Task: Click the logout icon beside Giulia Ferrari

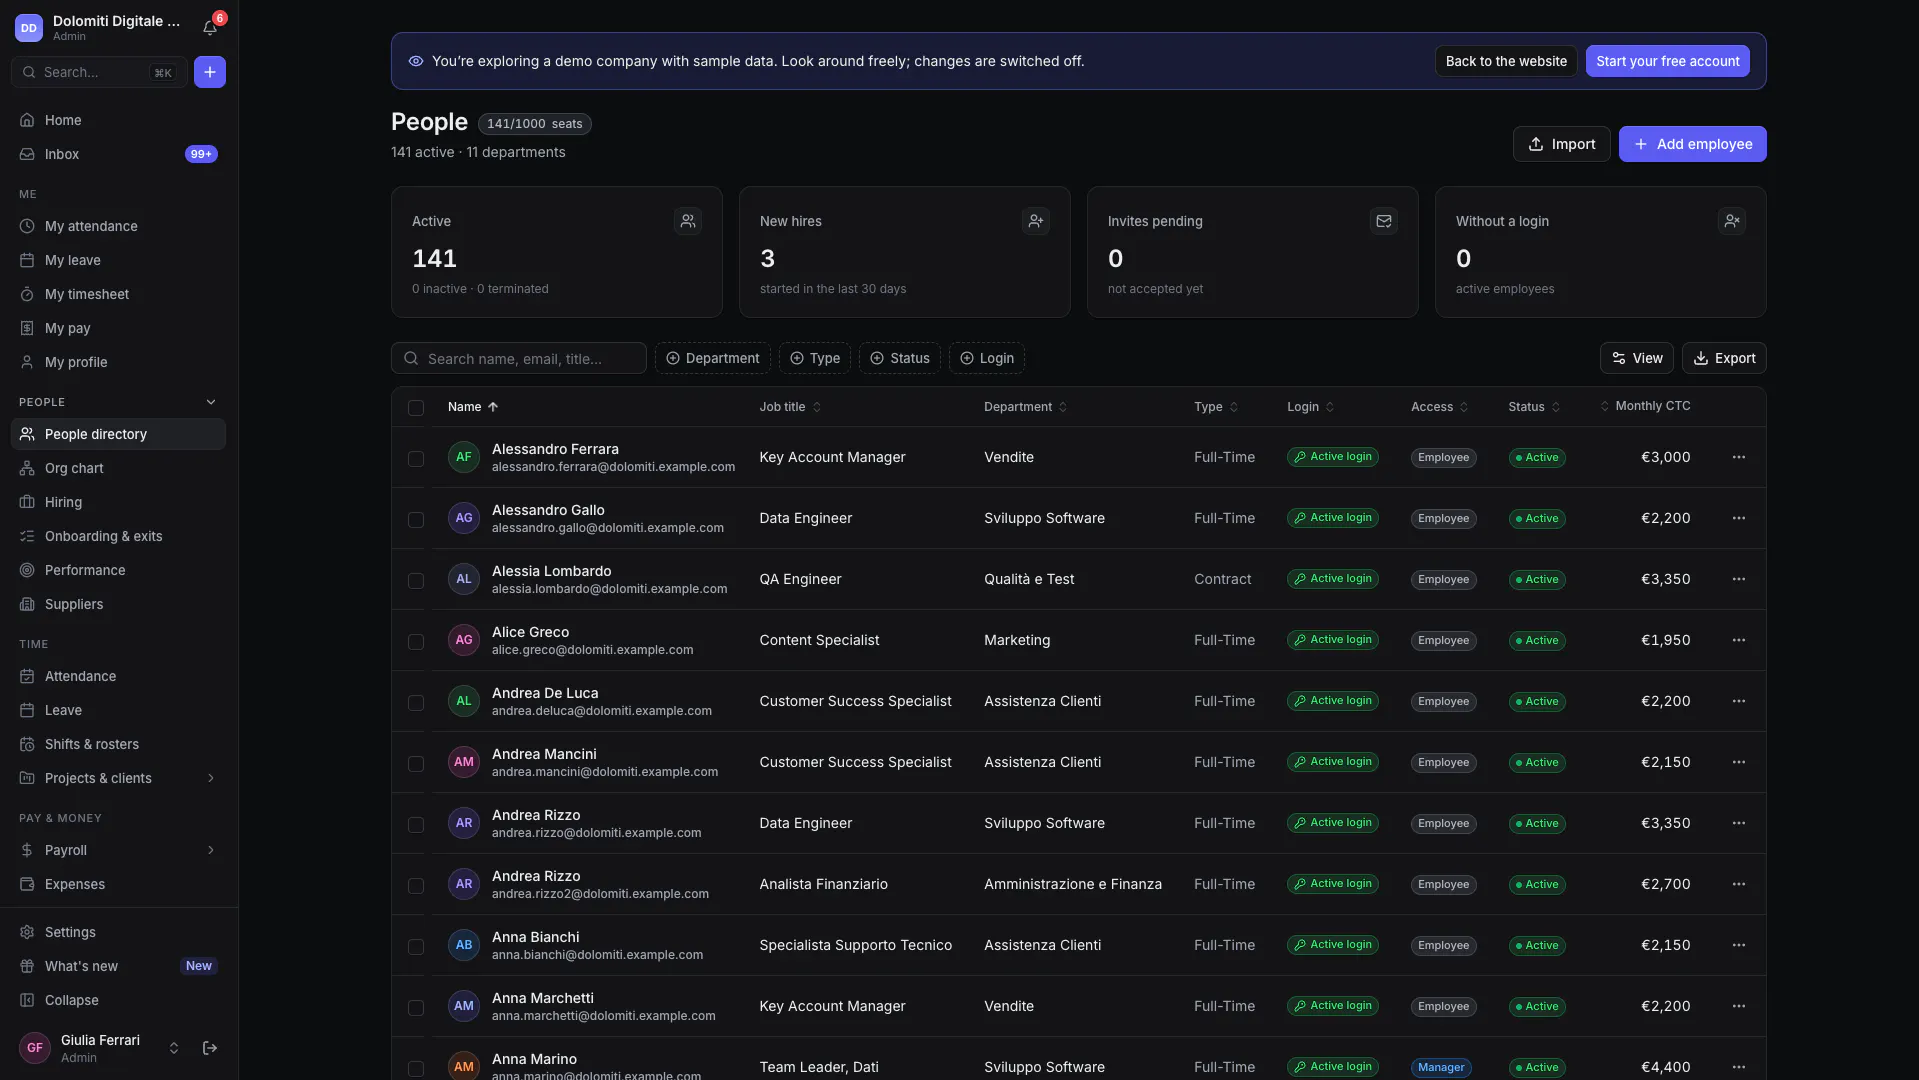Action: click(210, 1048)
